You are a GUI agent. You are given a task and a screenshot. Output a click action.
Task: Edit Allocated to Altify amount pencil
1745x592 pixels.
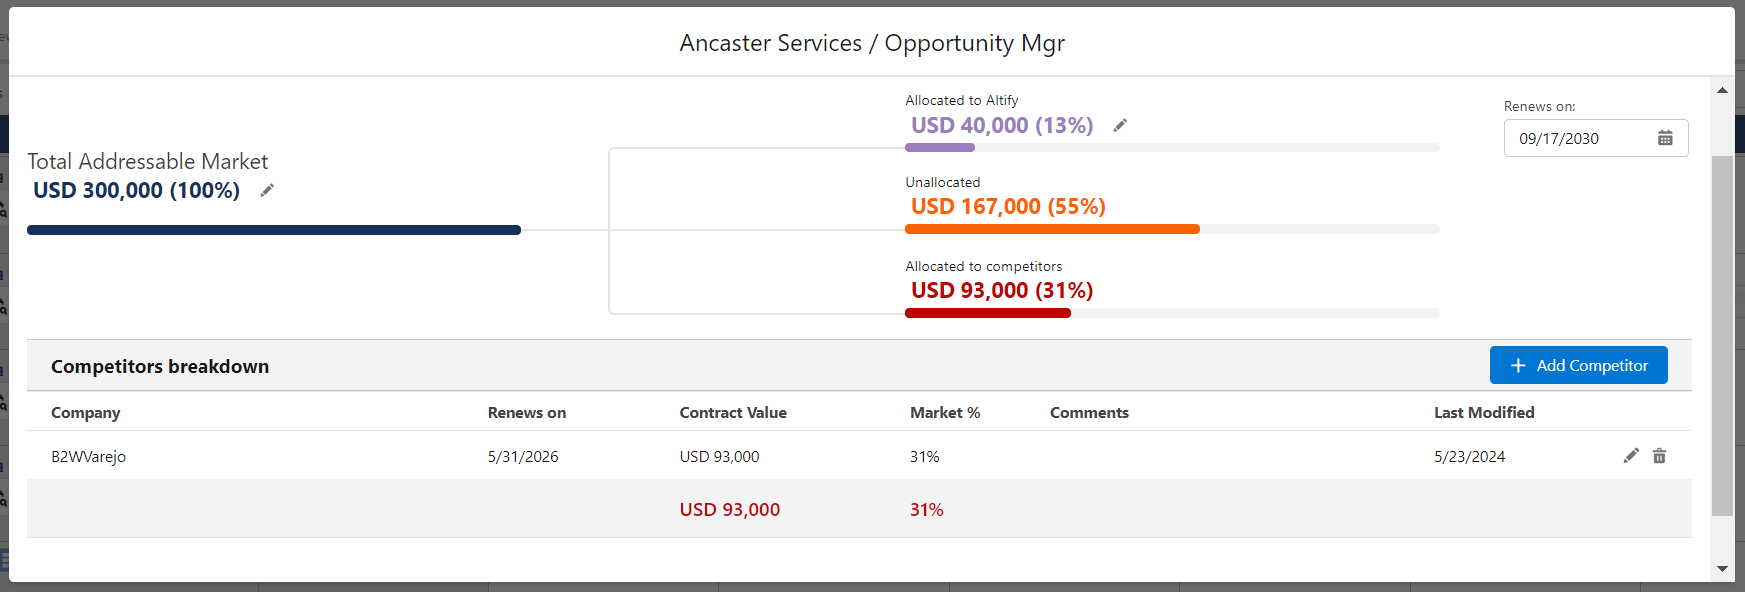tap(1120, 125)
